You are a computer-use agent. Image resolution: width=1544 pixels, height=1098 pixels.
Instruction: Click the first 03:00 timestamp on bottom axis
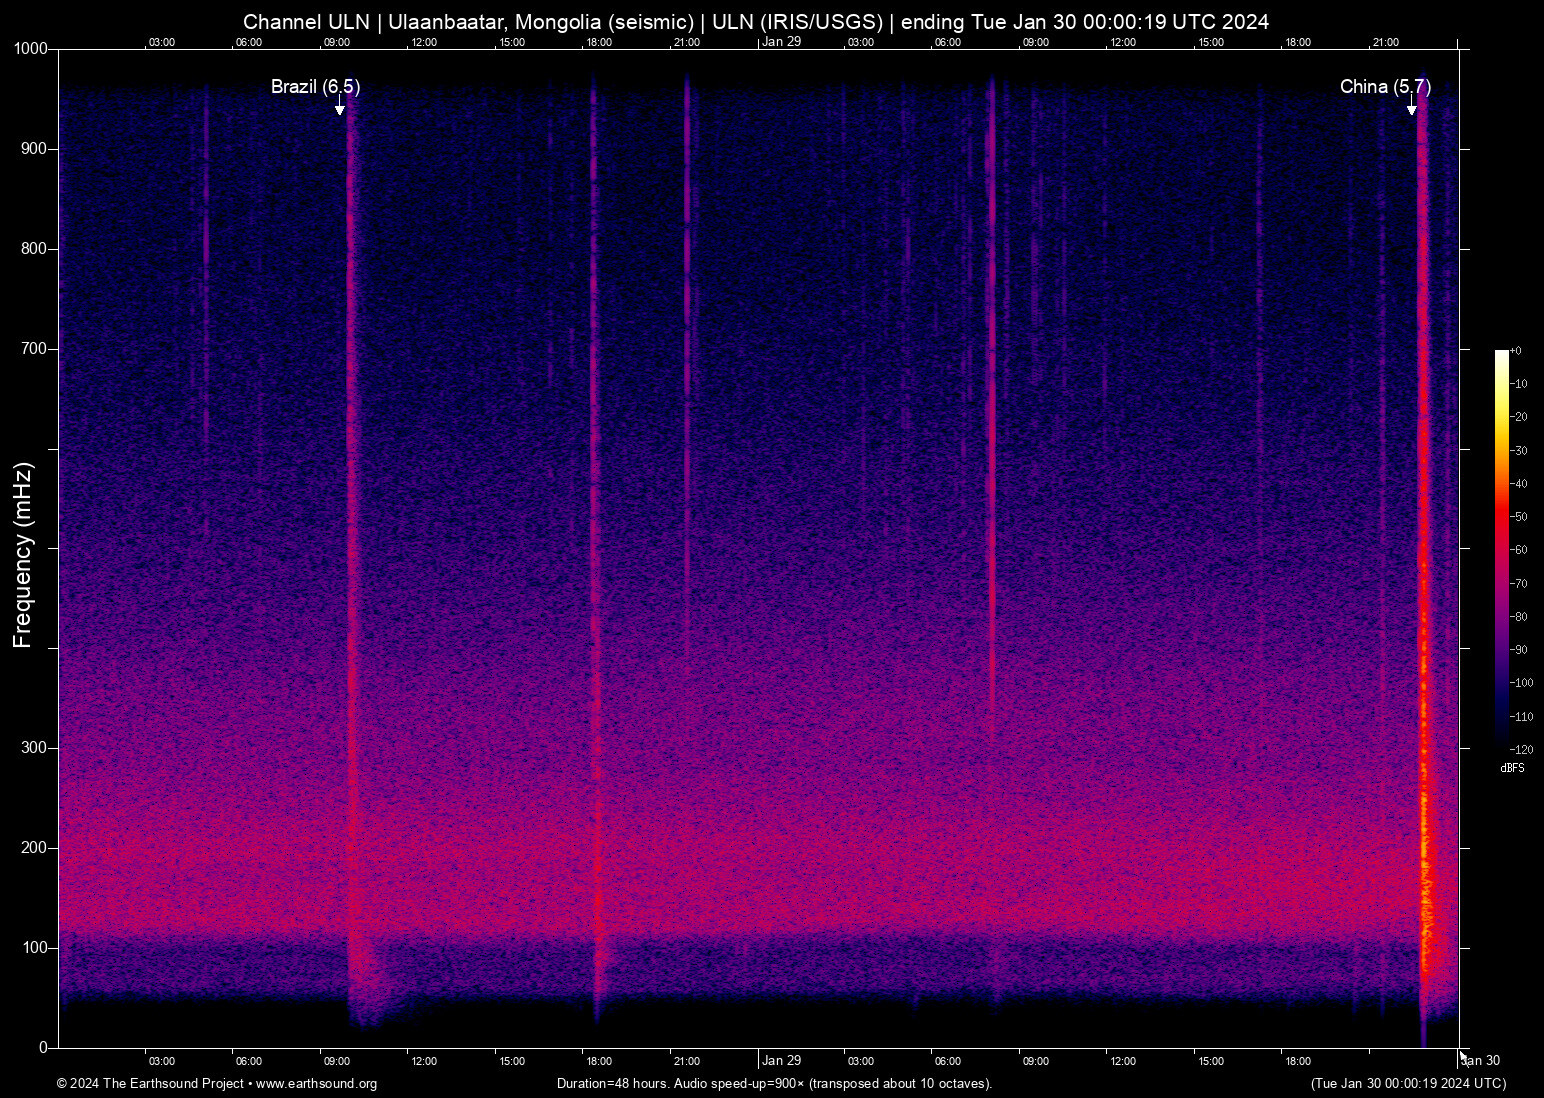pyautogui.click(x=161, y=1061)
